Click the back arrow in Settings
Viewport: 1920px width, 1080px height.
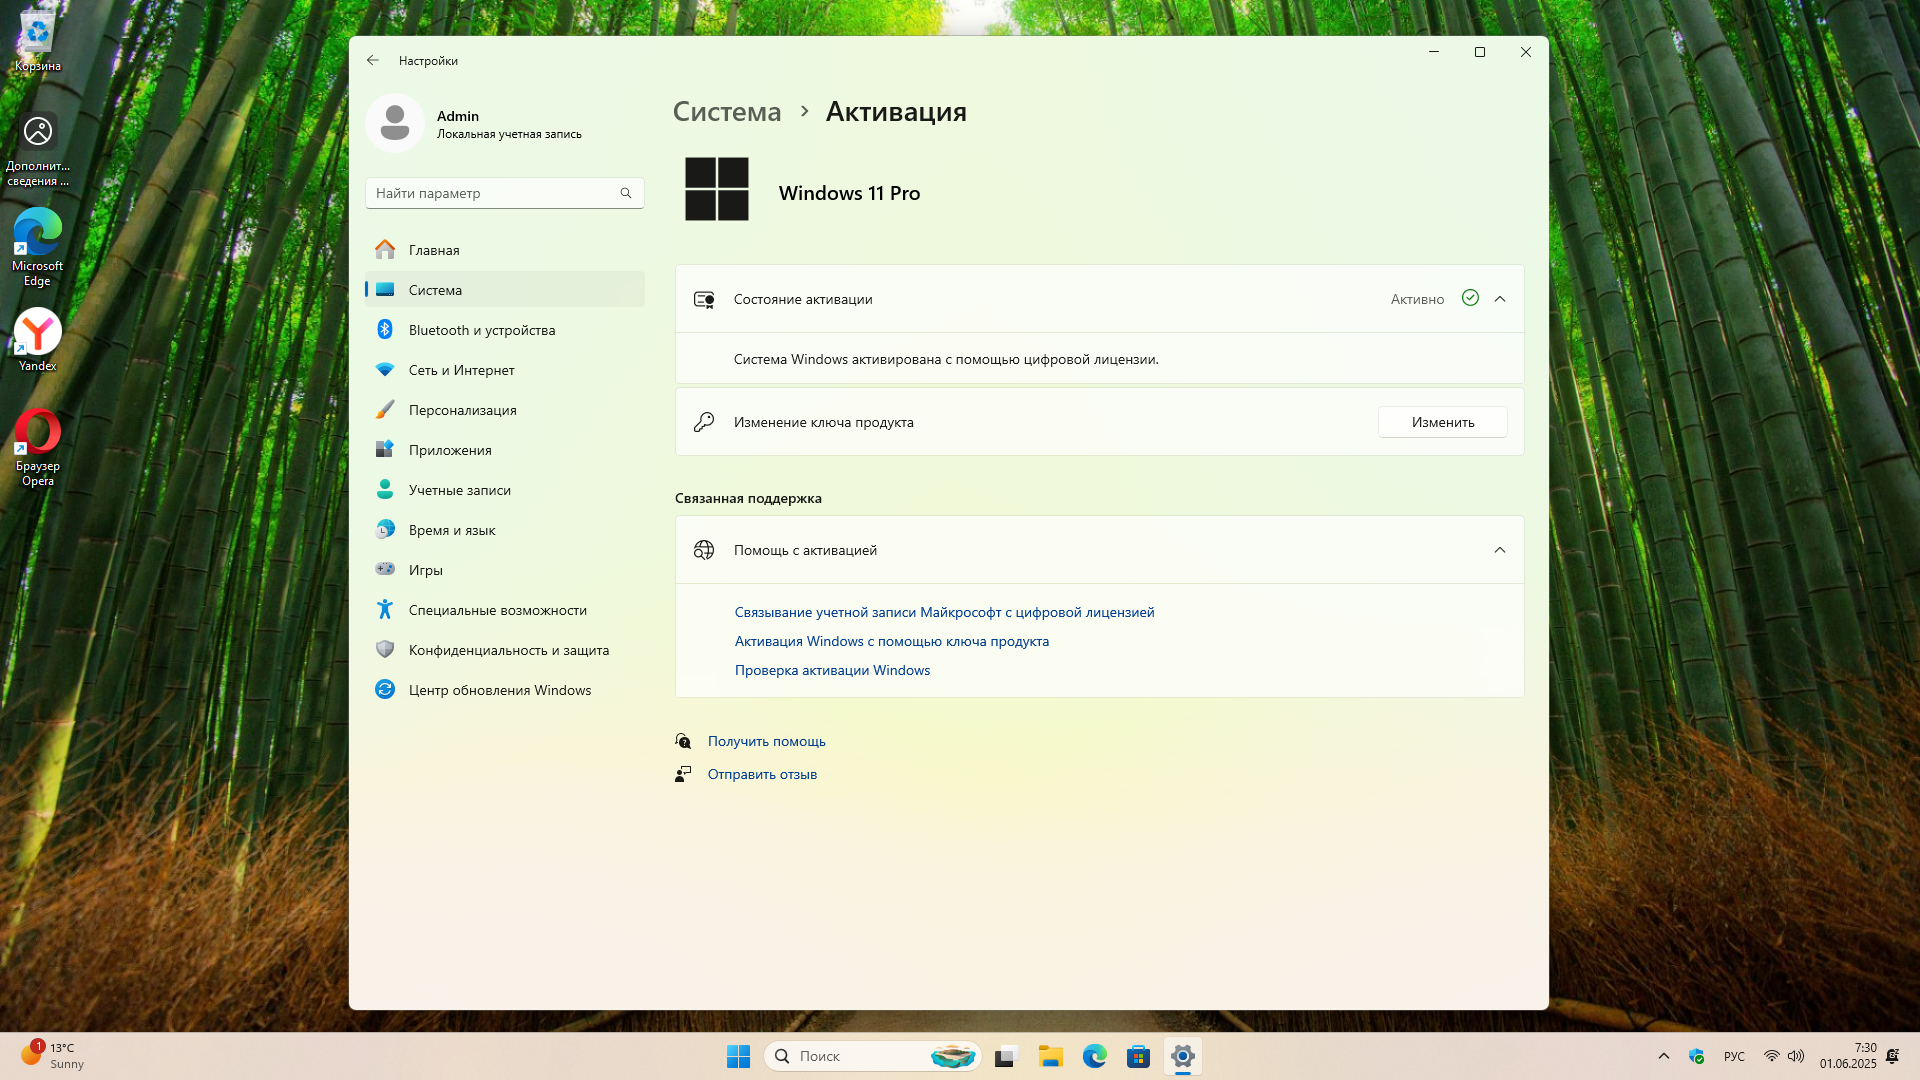pyautogui.click(x=373, y=60)
